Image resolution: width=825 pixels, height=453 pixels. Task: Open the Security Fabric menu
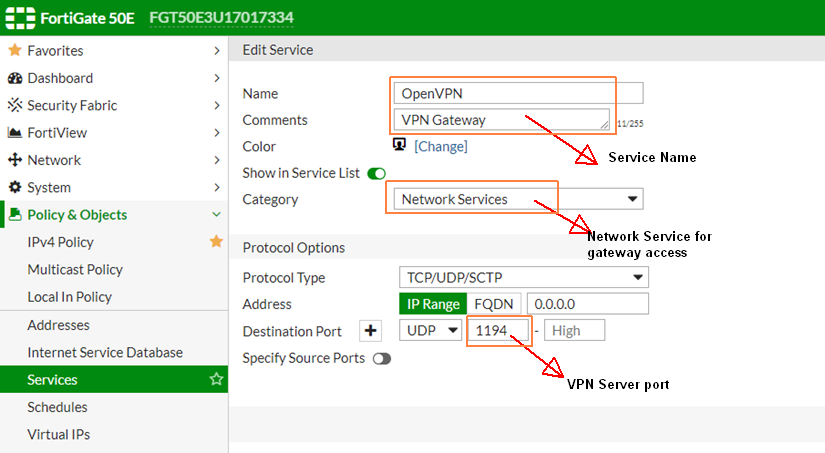[x=114, y=105]
